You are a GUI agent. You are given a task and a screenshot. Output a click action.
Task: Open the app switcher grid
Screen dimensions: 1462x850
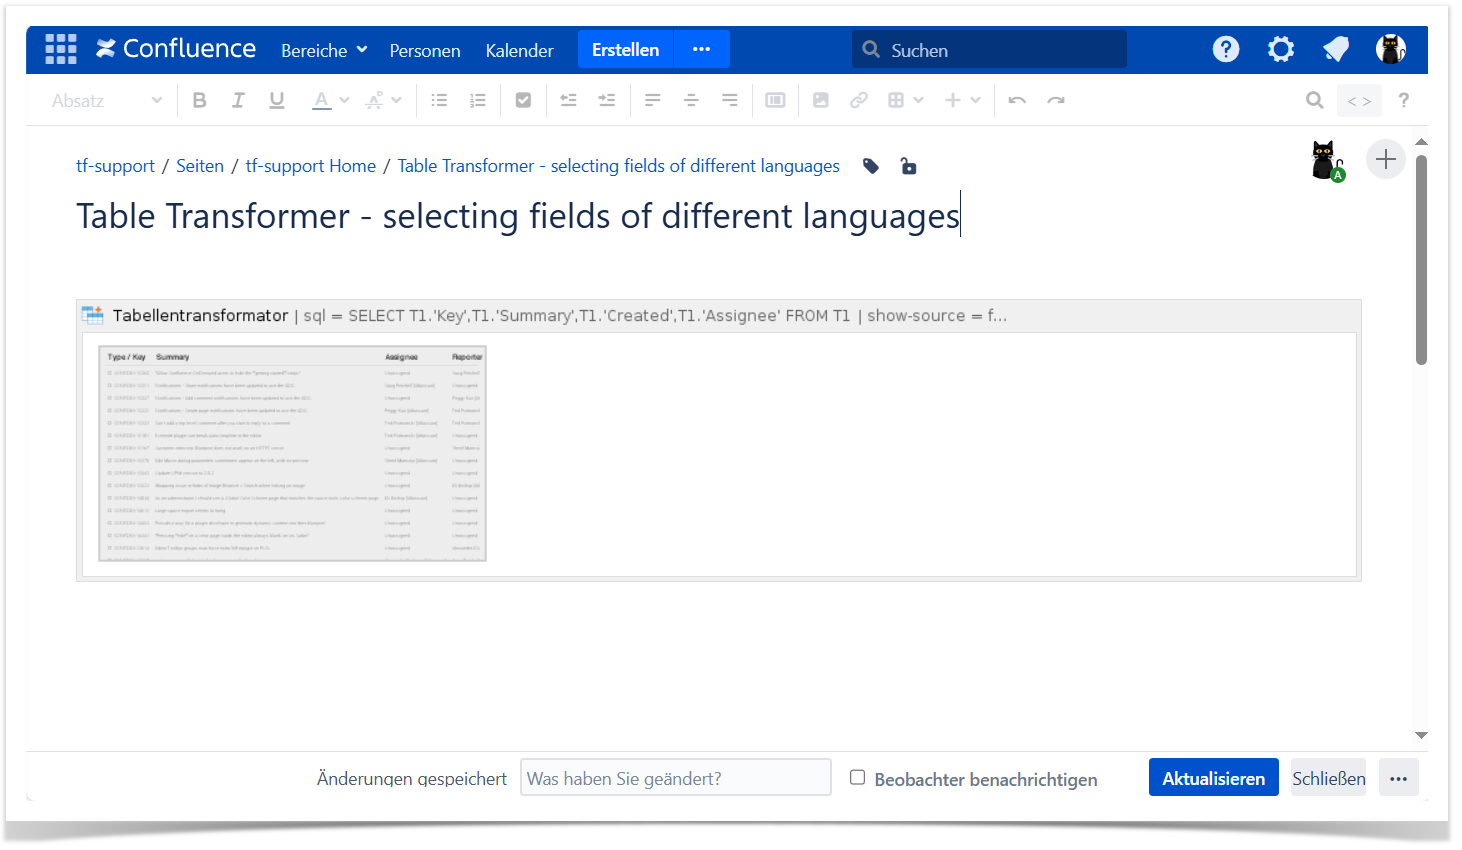(x=61, y=49)
